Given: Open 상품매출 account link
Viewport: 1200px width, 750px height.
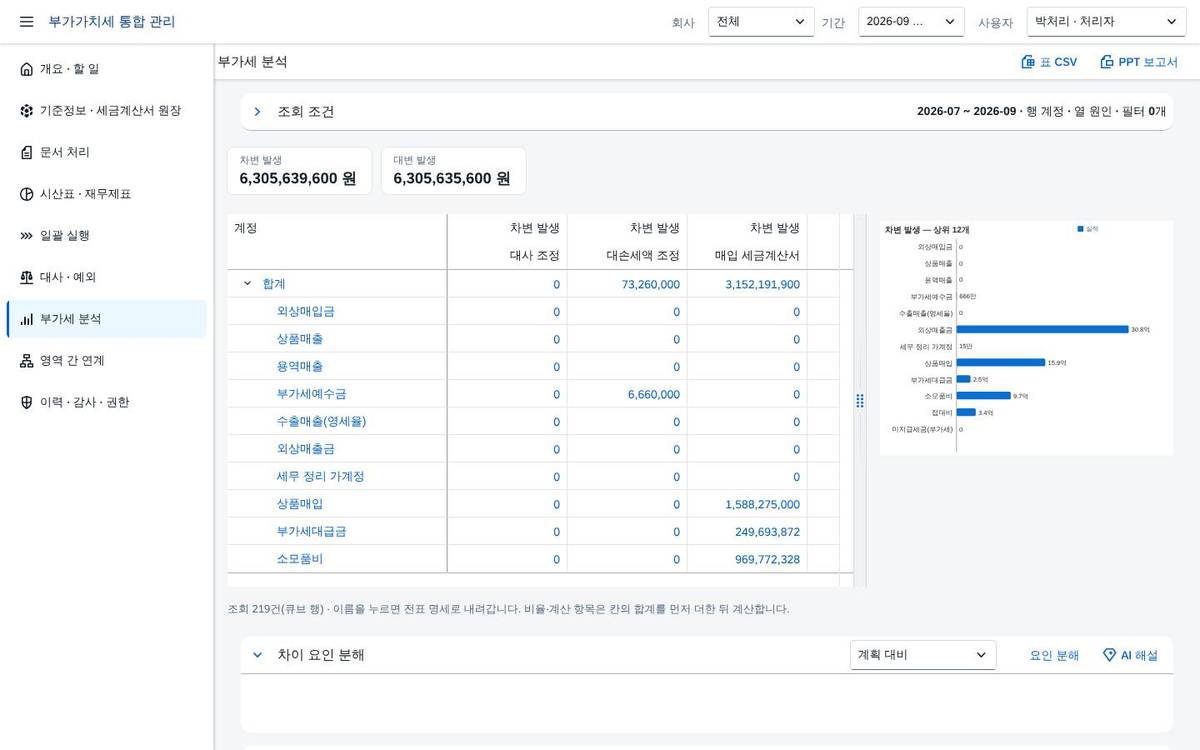Looking at the screenshot, I should click(x=300, y=339).
